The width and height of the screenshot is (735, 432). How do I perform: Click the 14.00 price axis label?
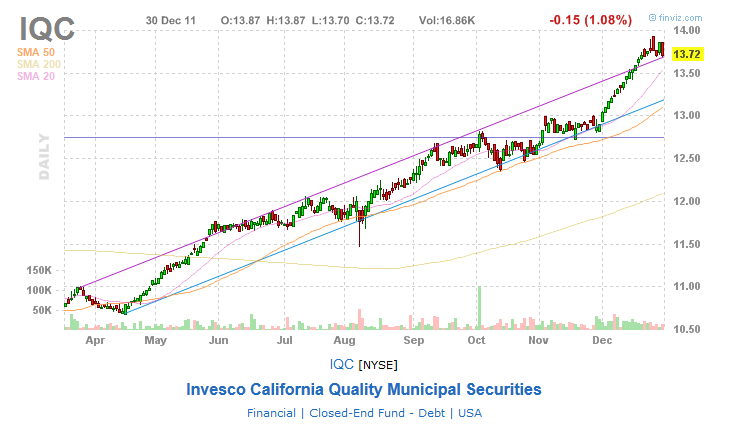pos(687,30)
